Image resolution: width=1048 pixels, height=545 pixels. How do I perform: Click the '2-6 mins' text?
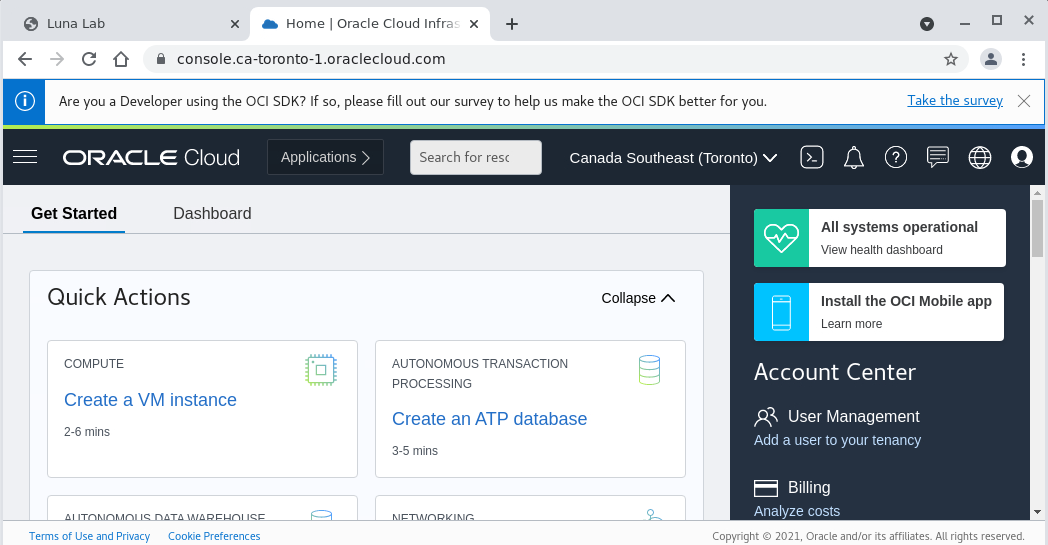(x=87, y=432)
